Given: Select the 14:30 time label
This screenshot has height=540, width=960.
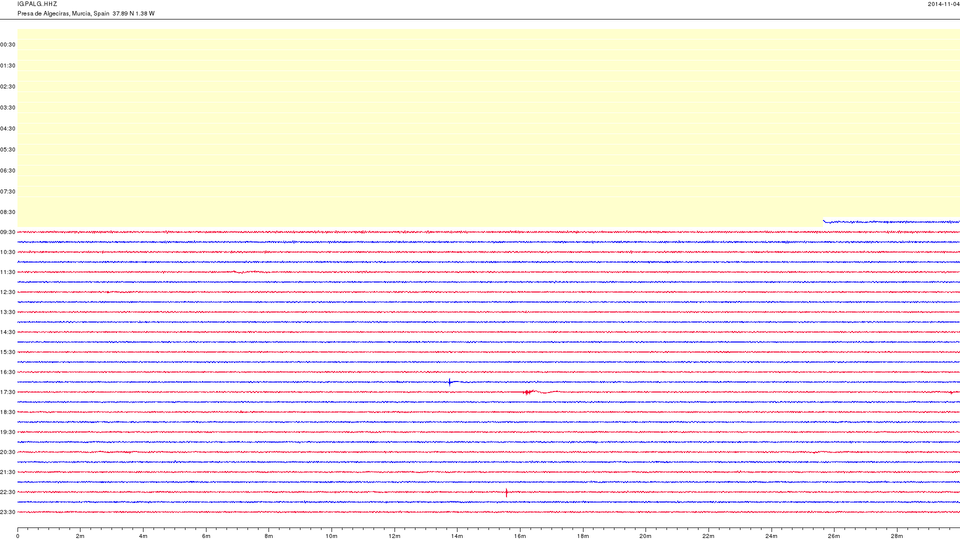Looking at the screenshot, I should 8,332.
